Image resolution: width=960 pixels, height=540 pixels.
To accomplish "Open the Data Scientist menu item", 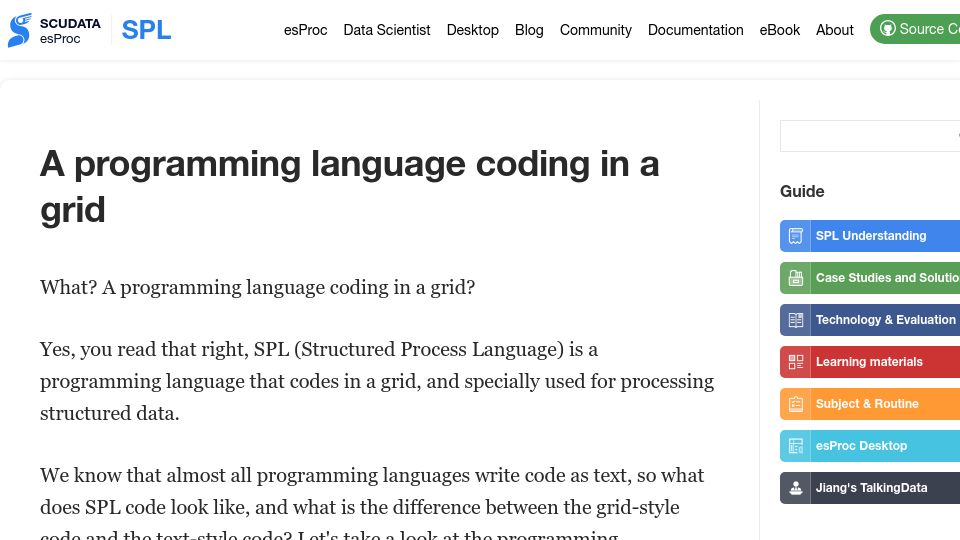I will (387, 30).
